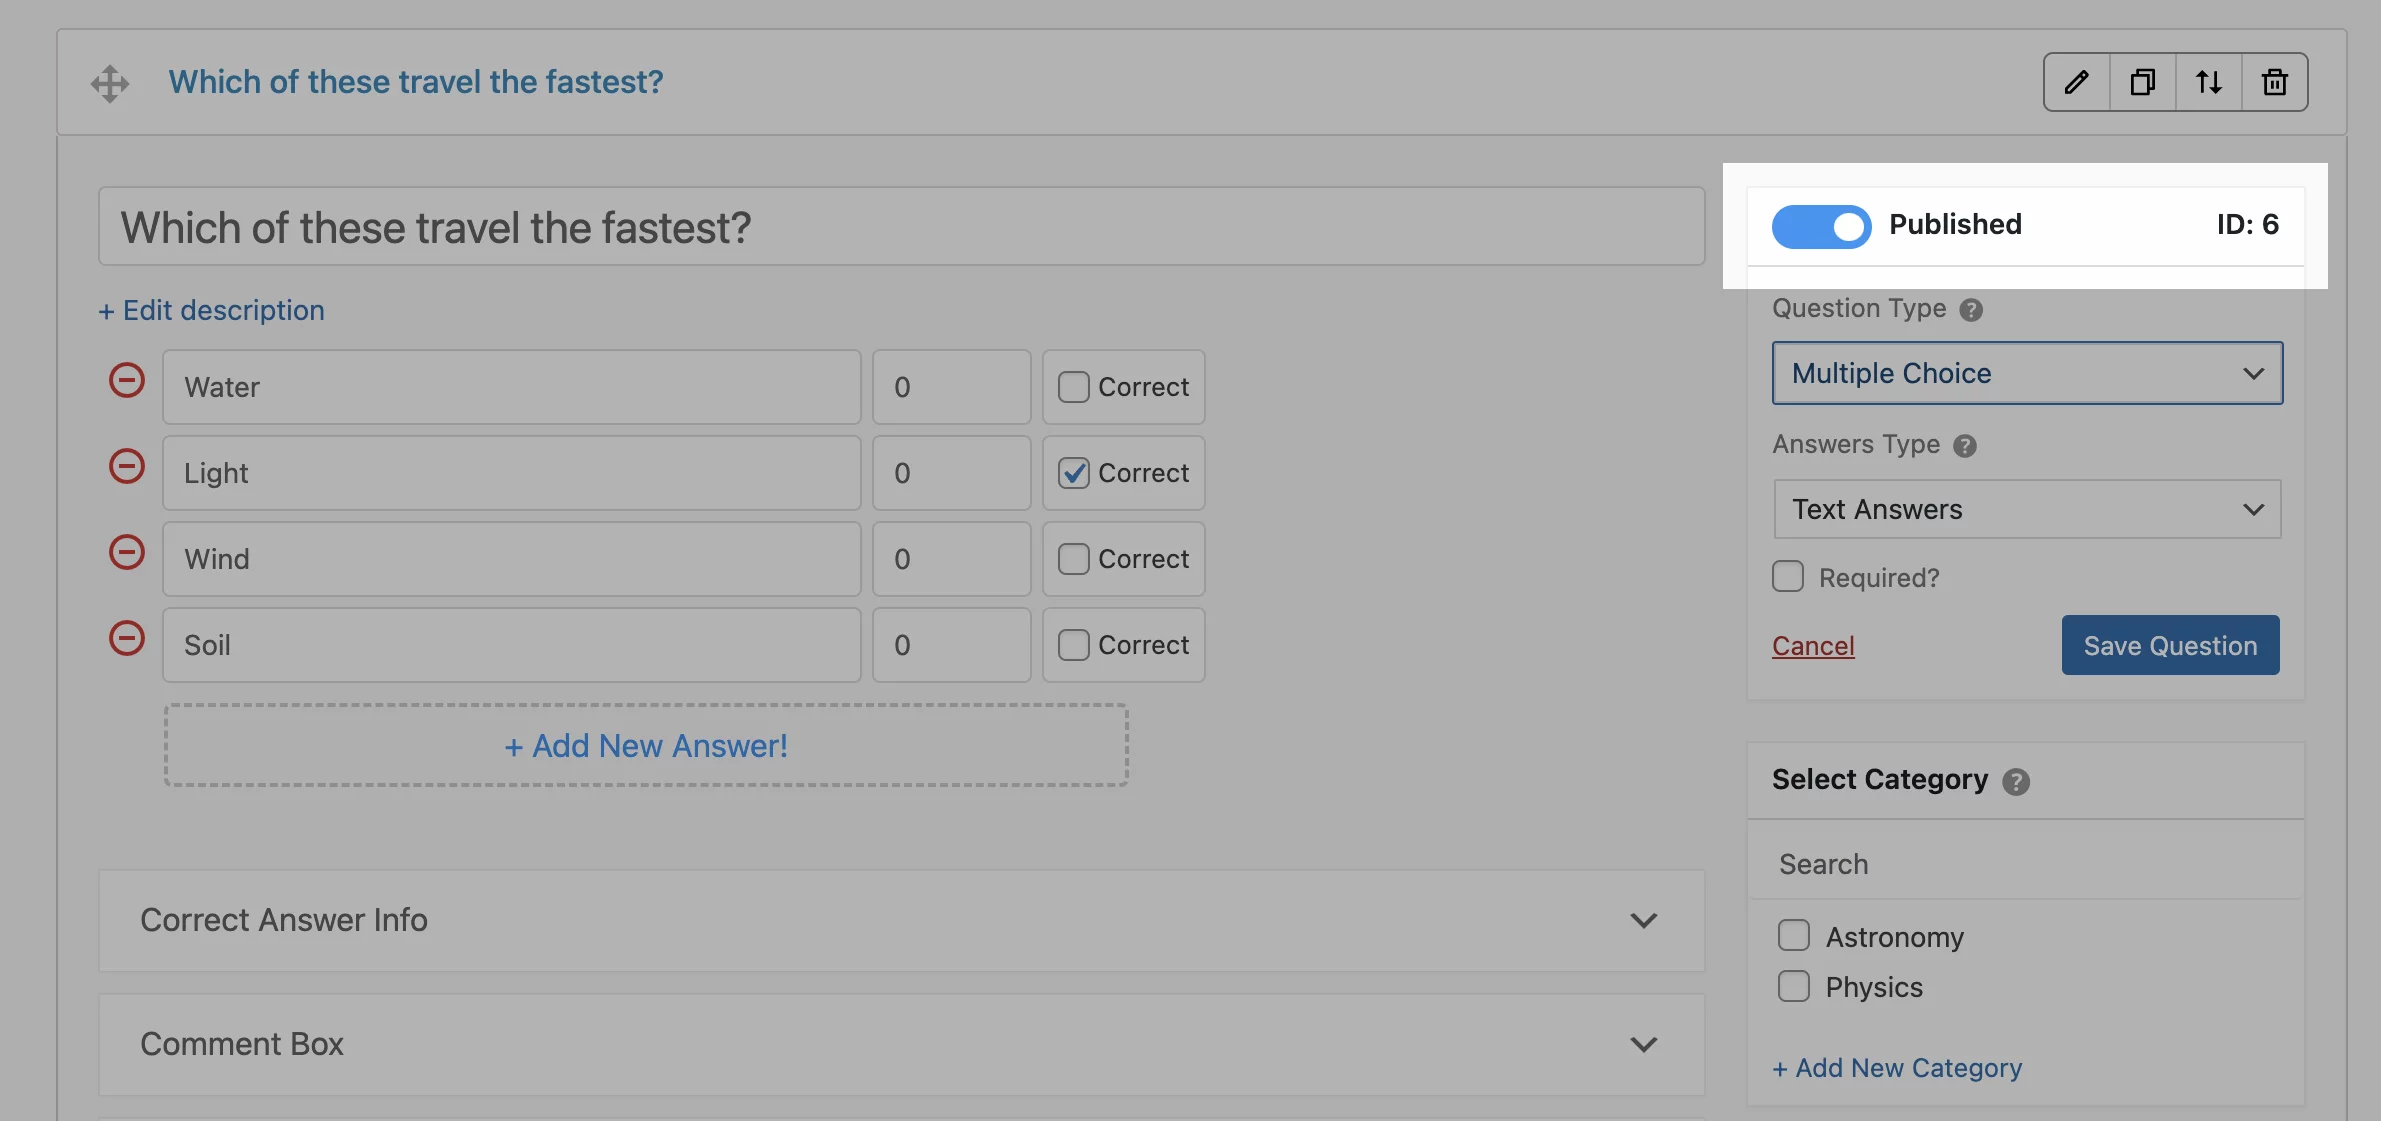This screenshot has width=2381, height=1121.
Task: Click Add New Answer
Action: 645,745
